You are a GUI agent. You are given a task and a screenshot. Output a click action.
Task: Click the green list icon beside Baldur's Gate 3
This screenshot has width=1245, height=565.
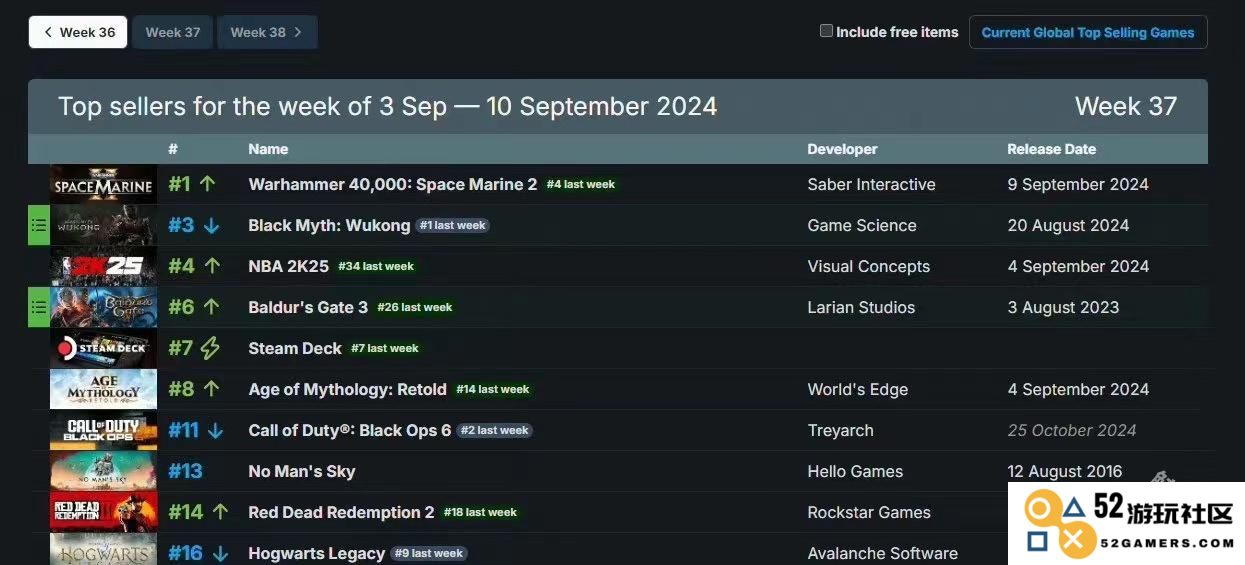(x=39, y=308)
